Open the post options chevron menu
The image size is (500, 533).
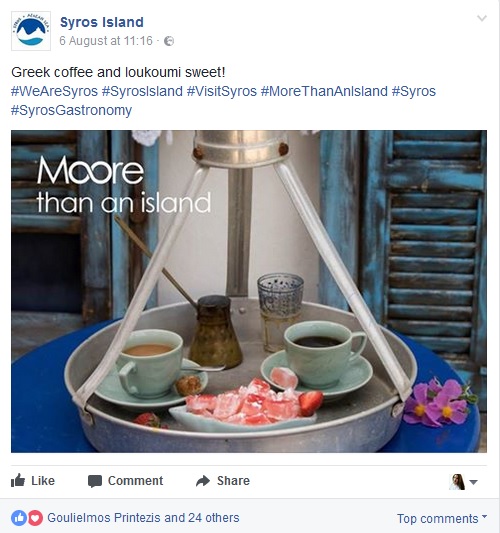point(482,18)
